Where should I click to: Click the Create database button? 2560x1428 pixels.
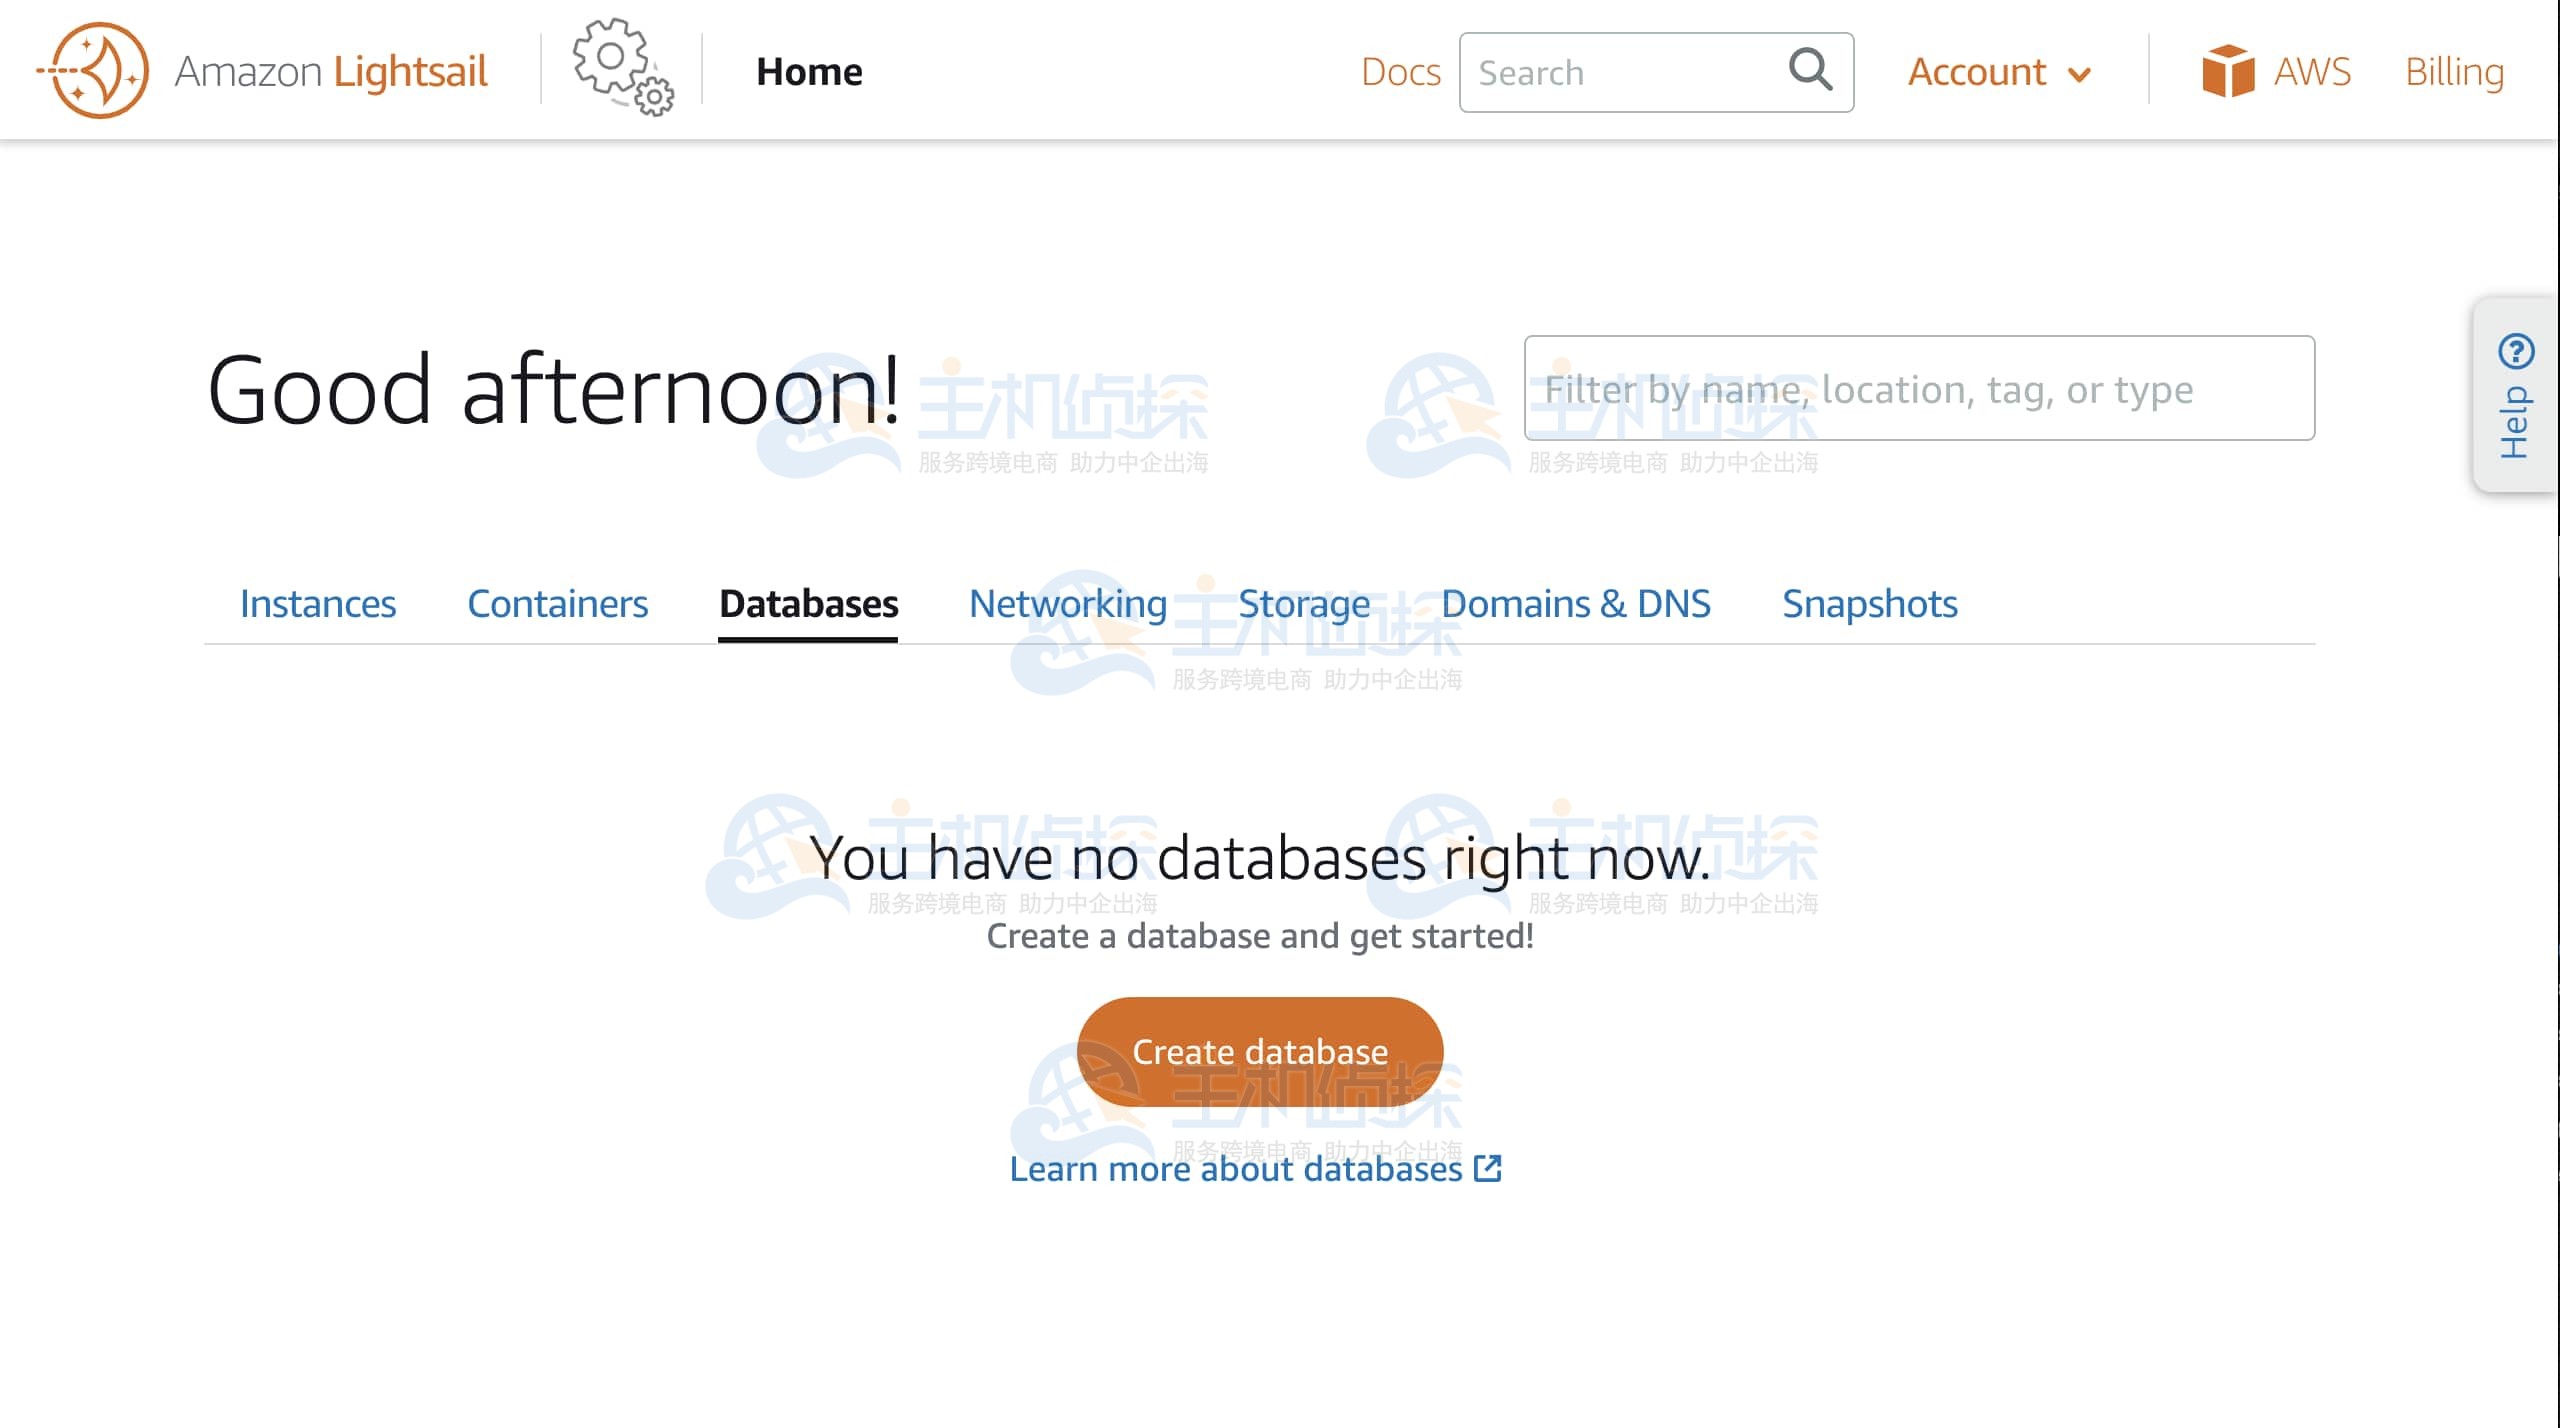[1260, 1051]
